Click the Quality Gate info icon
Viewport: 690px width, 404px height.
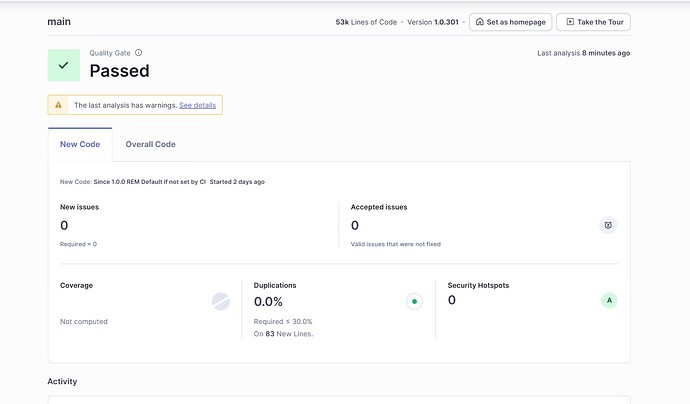tap(138, 53)
